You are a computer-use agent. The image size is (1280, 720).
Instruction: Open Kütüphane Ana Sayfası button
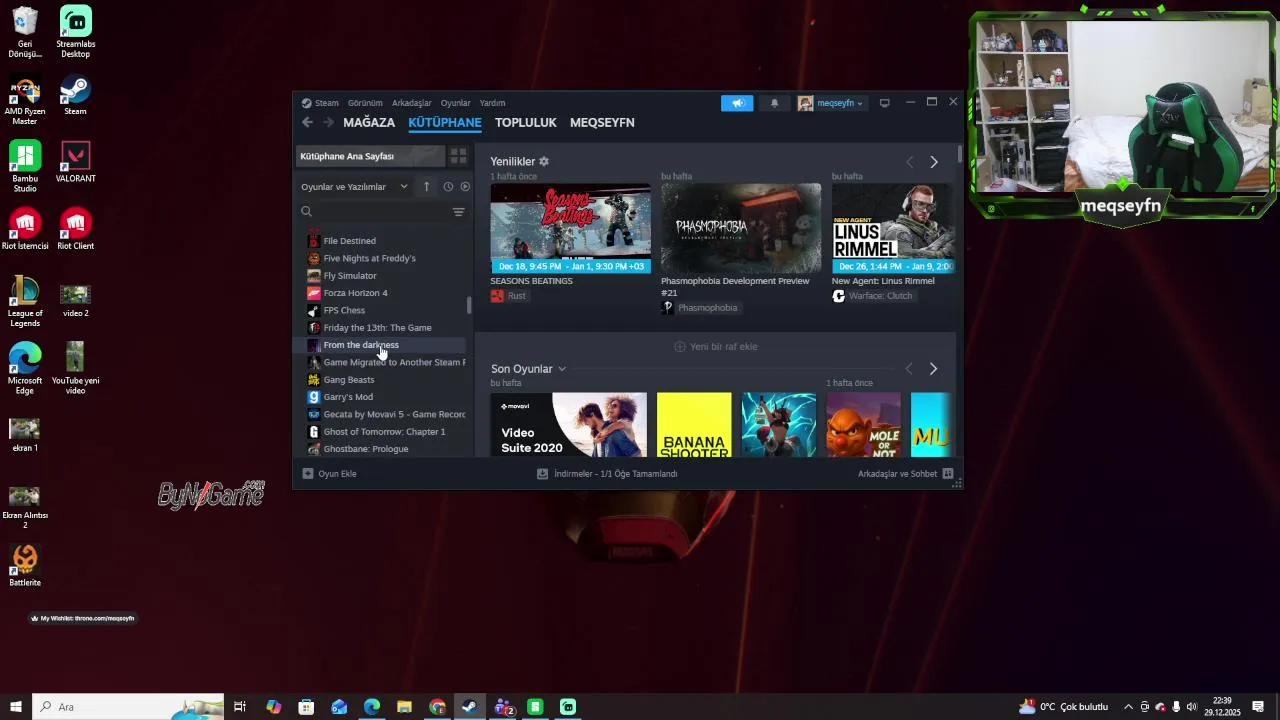(x=370, y=156)
